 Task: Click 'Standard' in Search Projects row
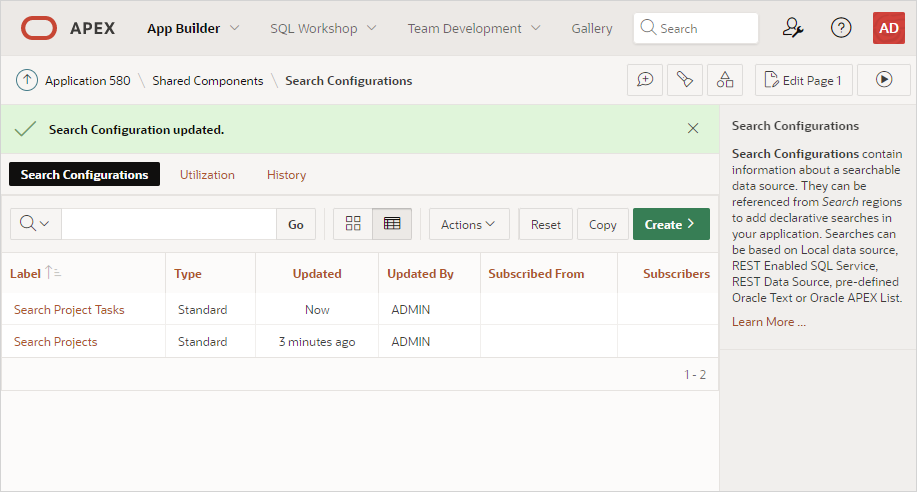[202, 342]
